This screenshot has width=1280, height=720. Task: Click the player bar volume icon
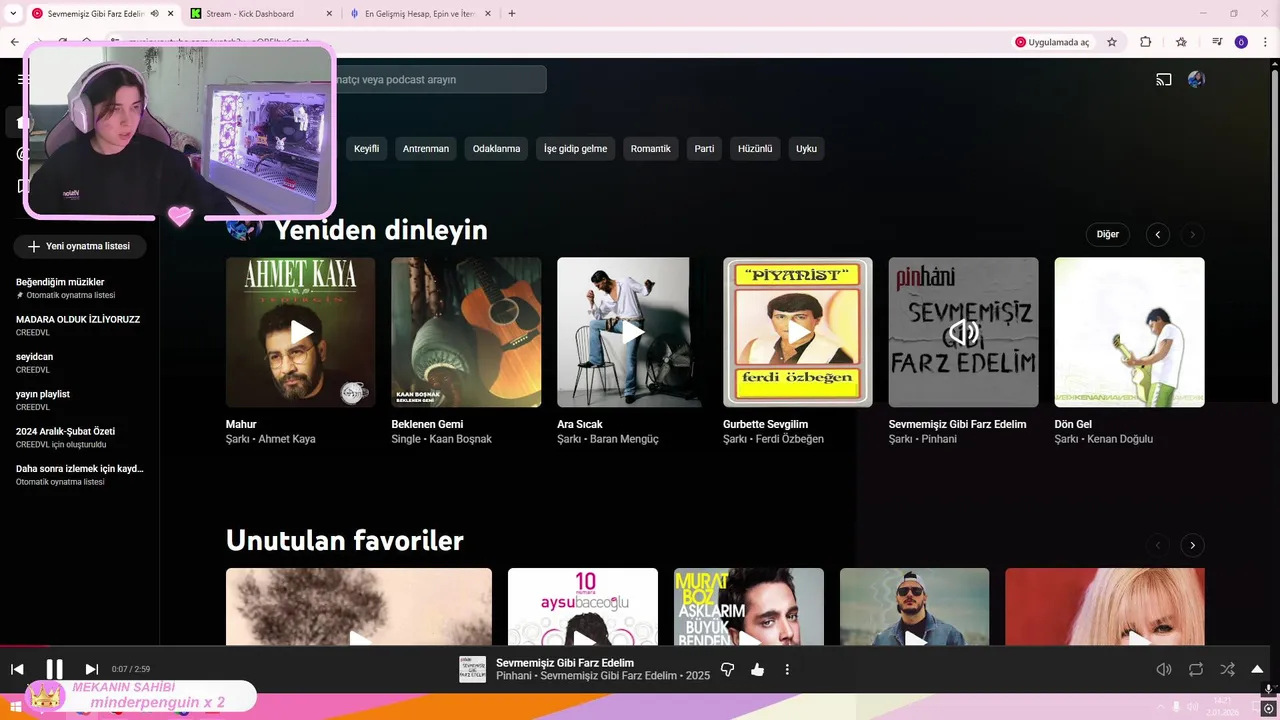(1164, 669)
